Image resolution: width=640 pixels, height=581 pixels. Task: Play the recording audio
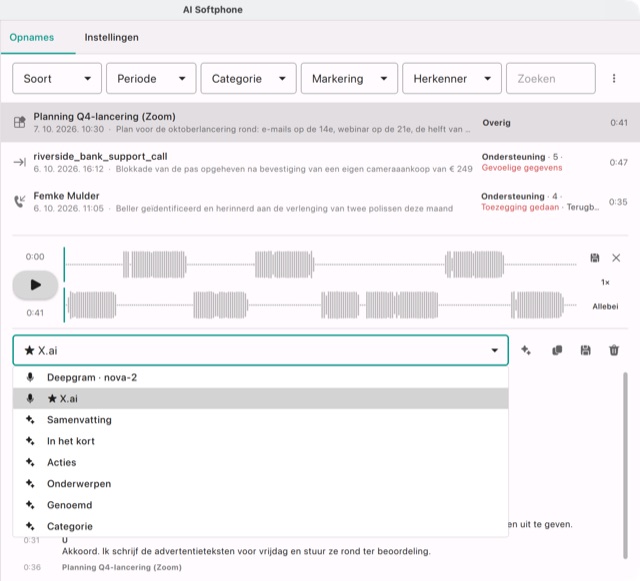pyautogui.click(x=35, y=285)
